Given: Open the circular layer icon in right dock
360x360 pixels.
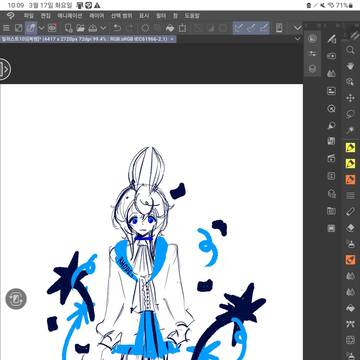Looking at the screenshot, I should pyautogui.click(x=313, y=38).
